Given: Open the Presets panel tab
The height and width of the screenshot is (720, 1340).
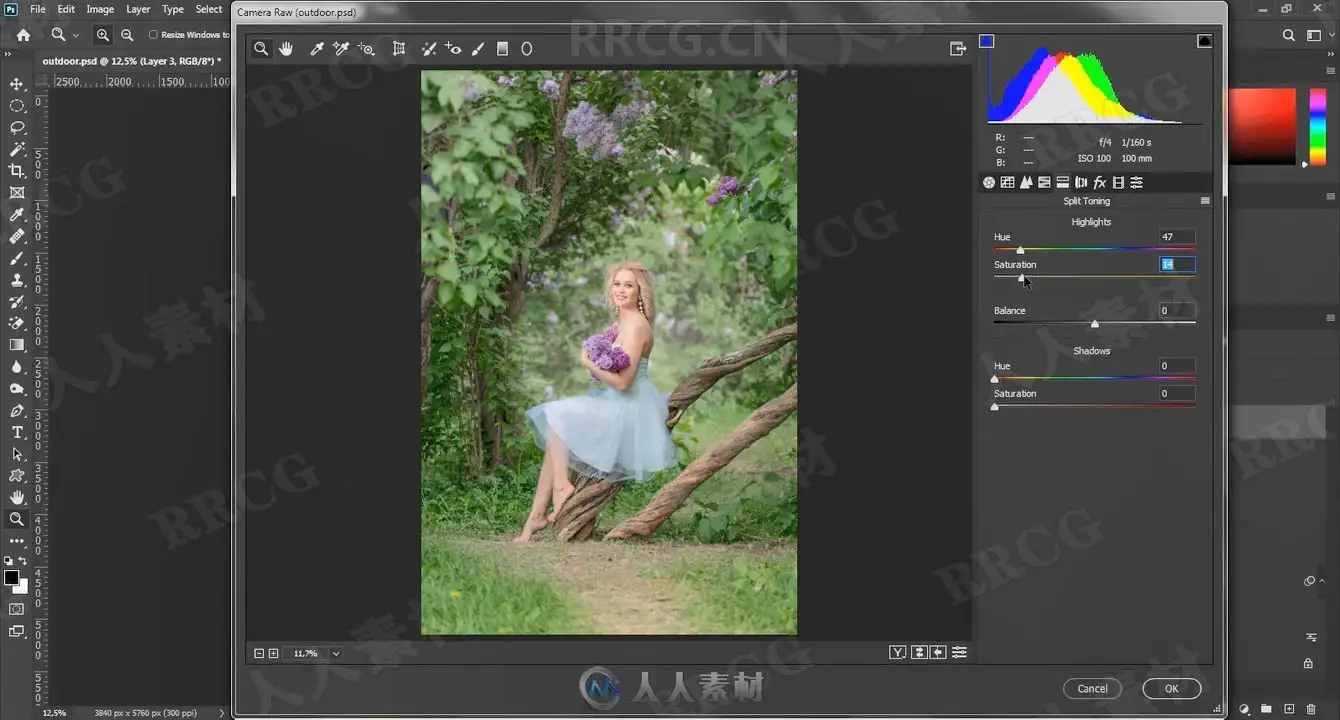Looking at the screenshot, I should tap(1136, 182).
